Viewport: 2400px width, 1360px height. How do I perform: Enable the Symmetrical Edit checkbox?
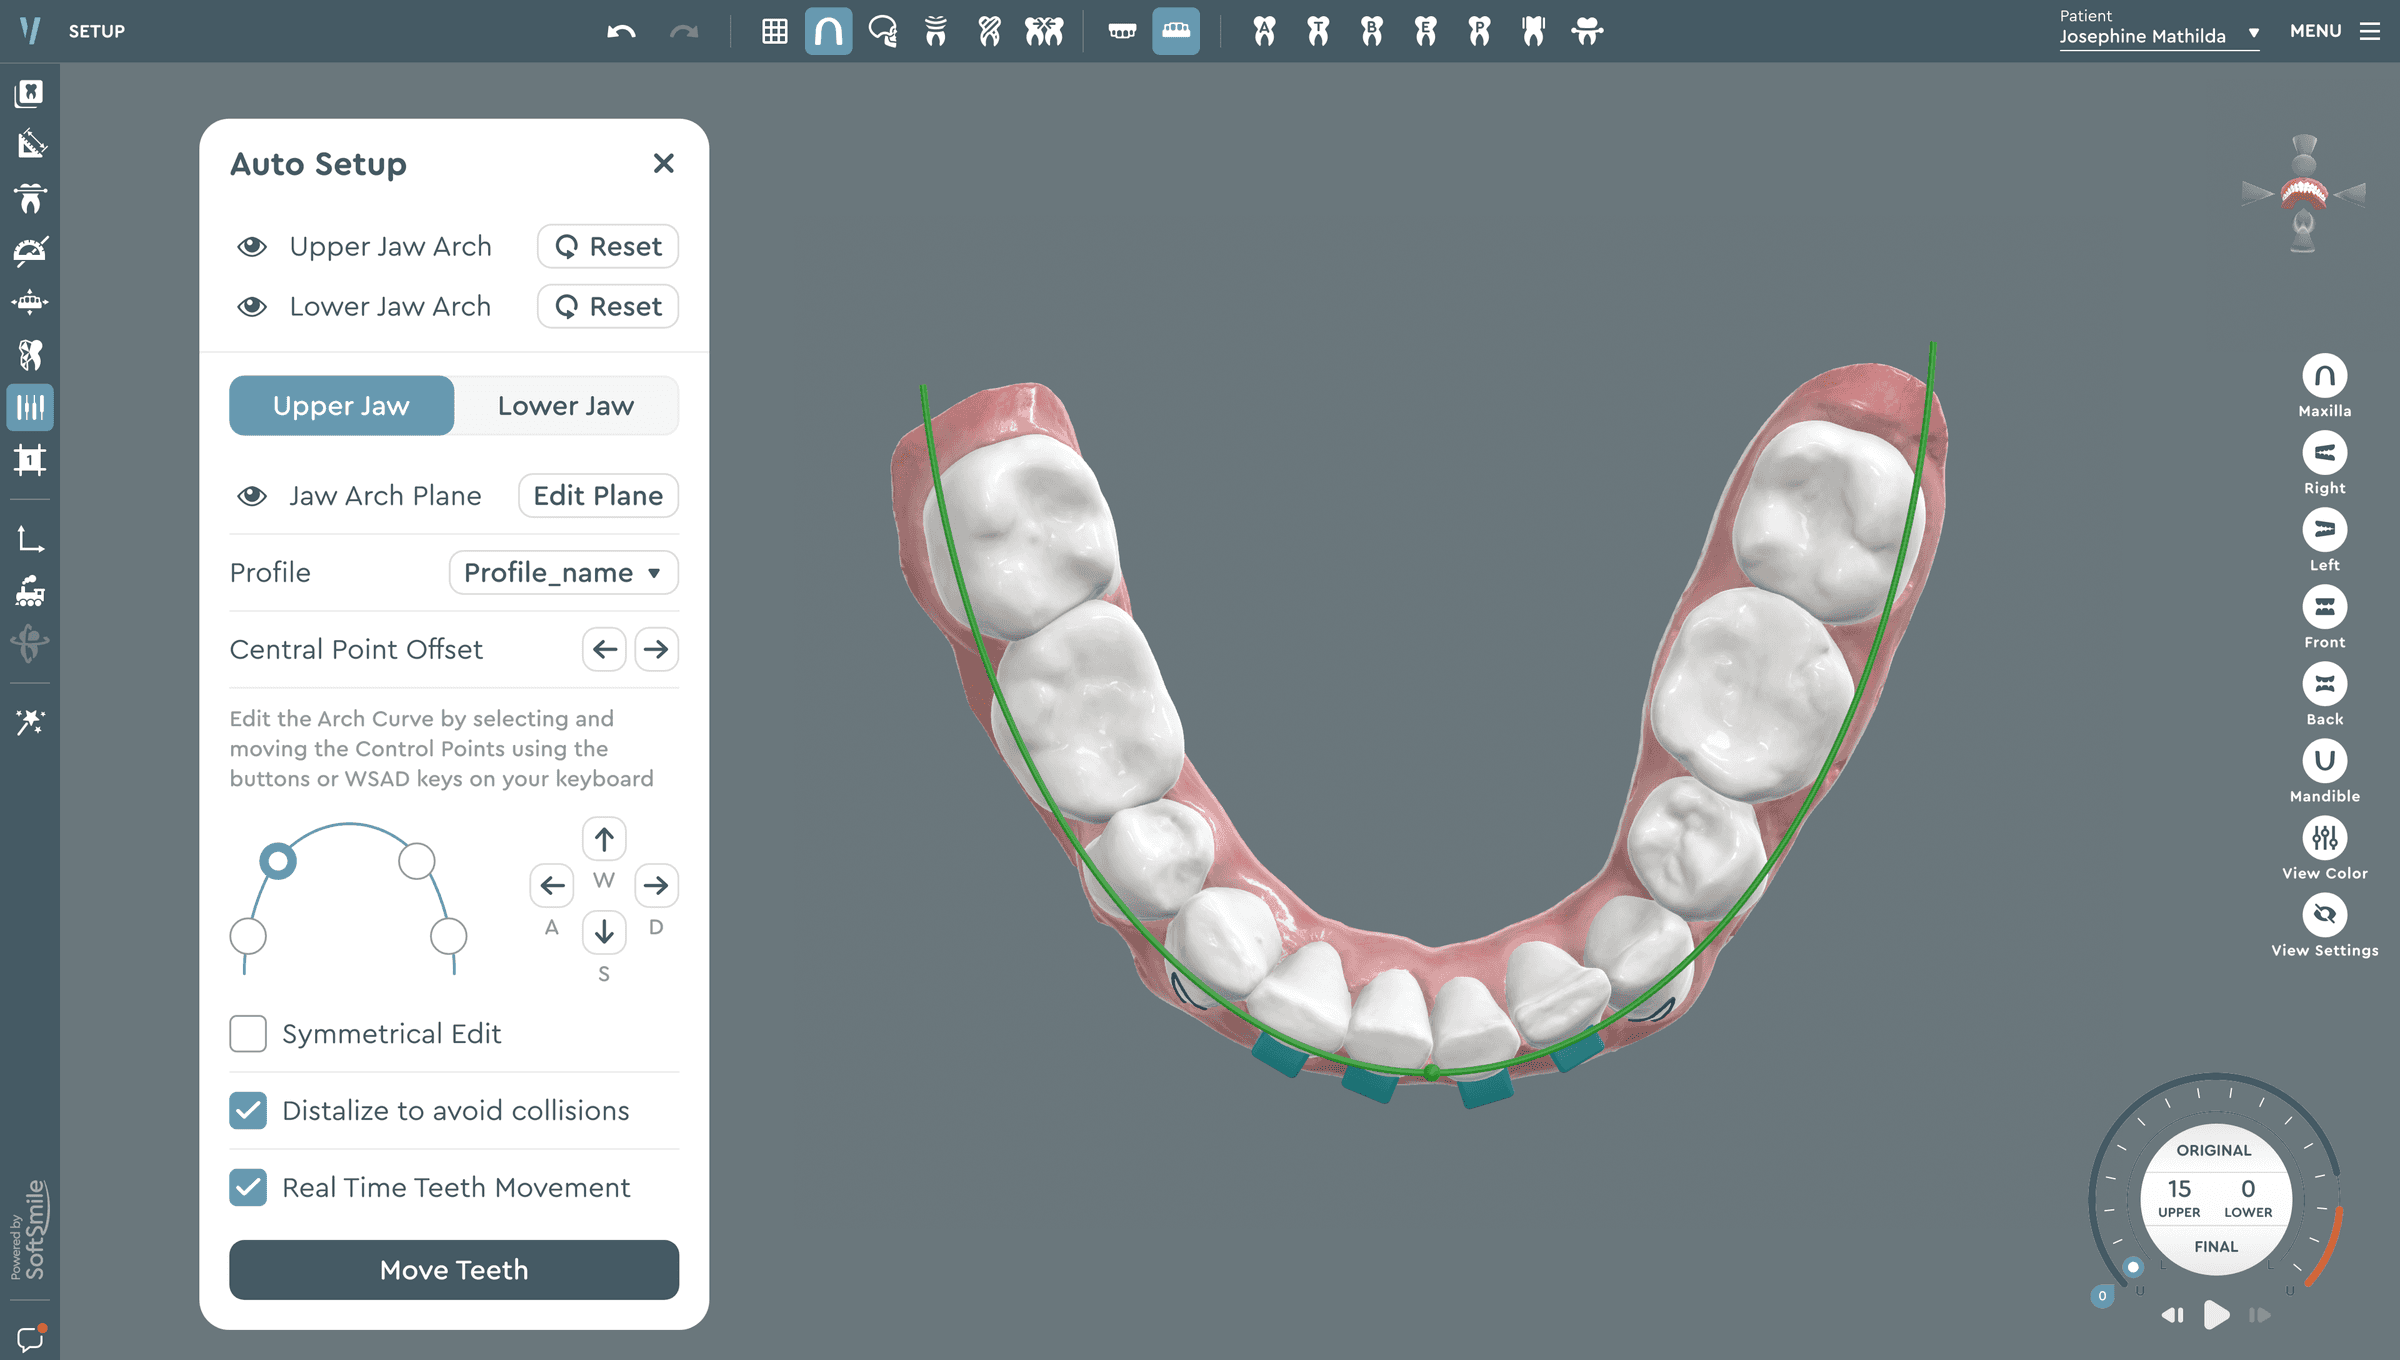tap(248, 1034)
